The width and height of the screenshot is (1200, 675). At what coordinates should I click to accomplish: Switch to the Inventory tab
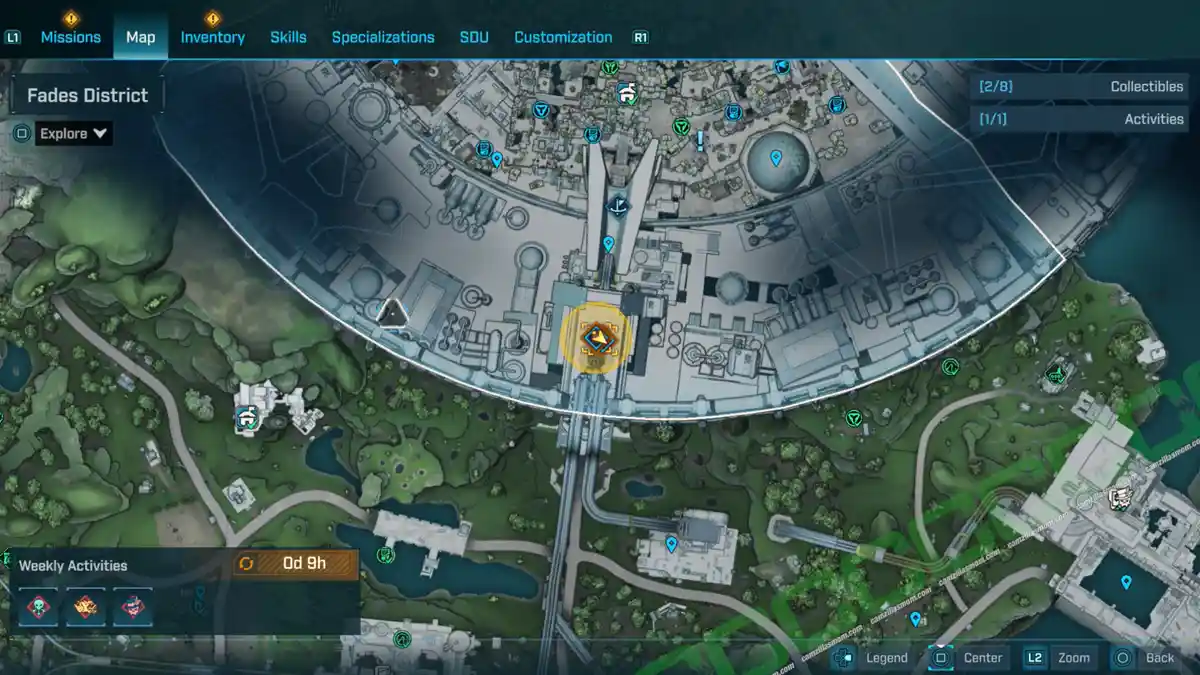[x=212, y=36]
